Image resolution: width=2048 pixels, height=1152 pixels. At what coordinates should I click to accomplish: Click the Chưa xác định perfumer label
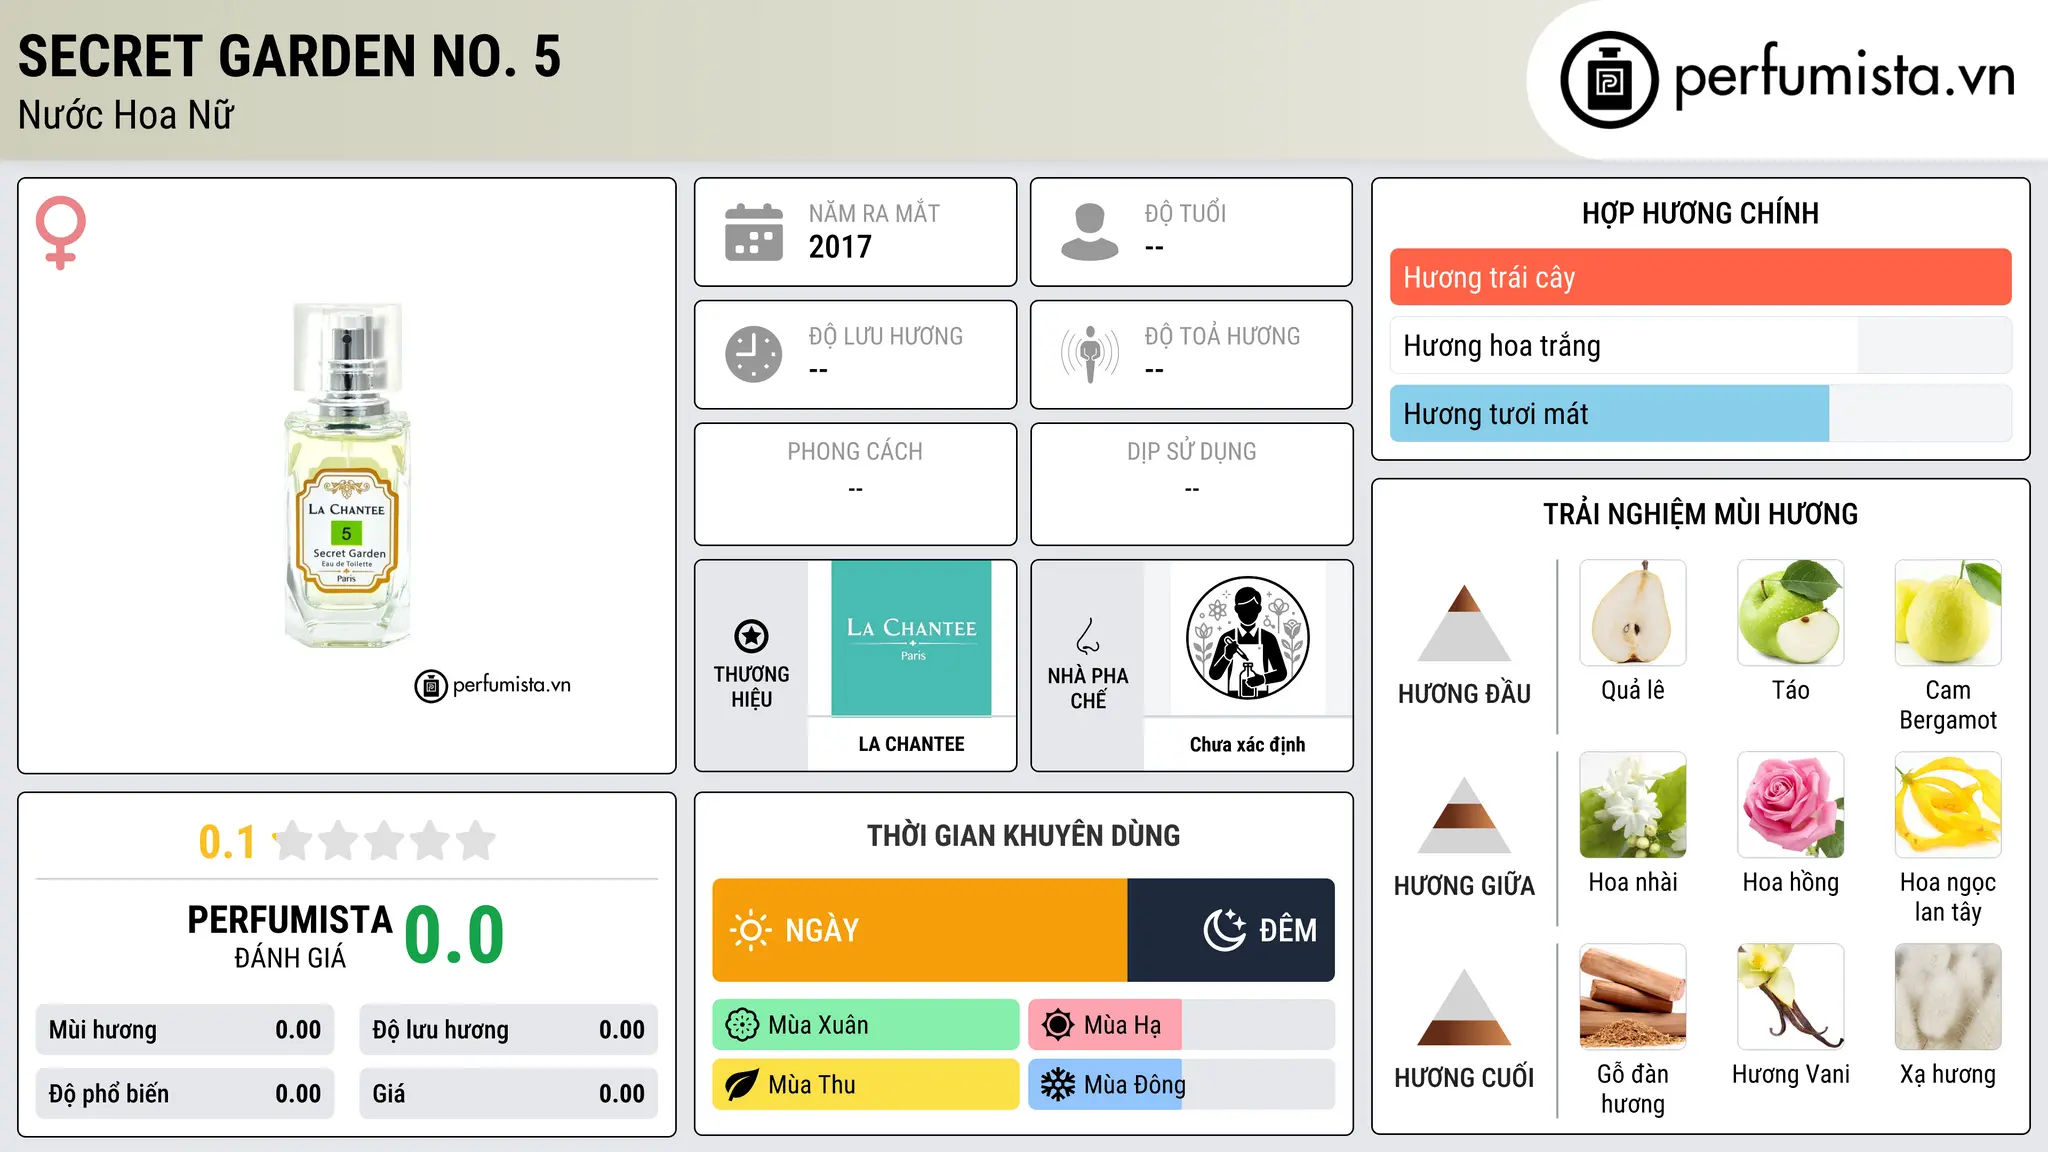(1248, 744)
